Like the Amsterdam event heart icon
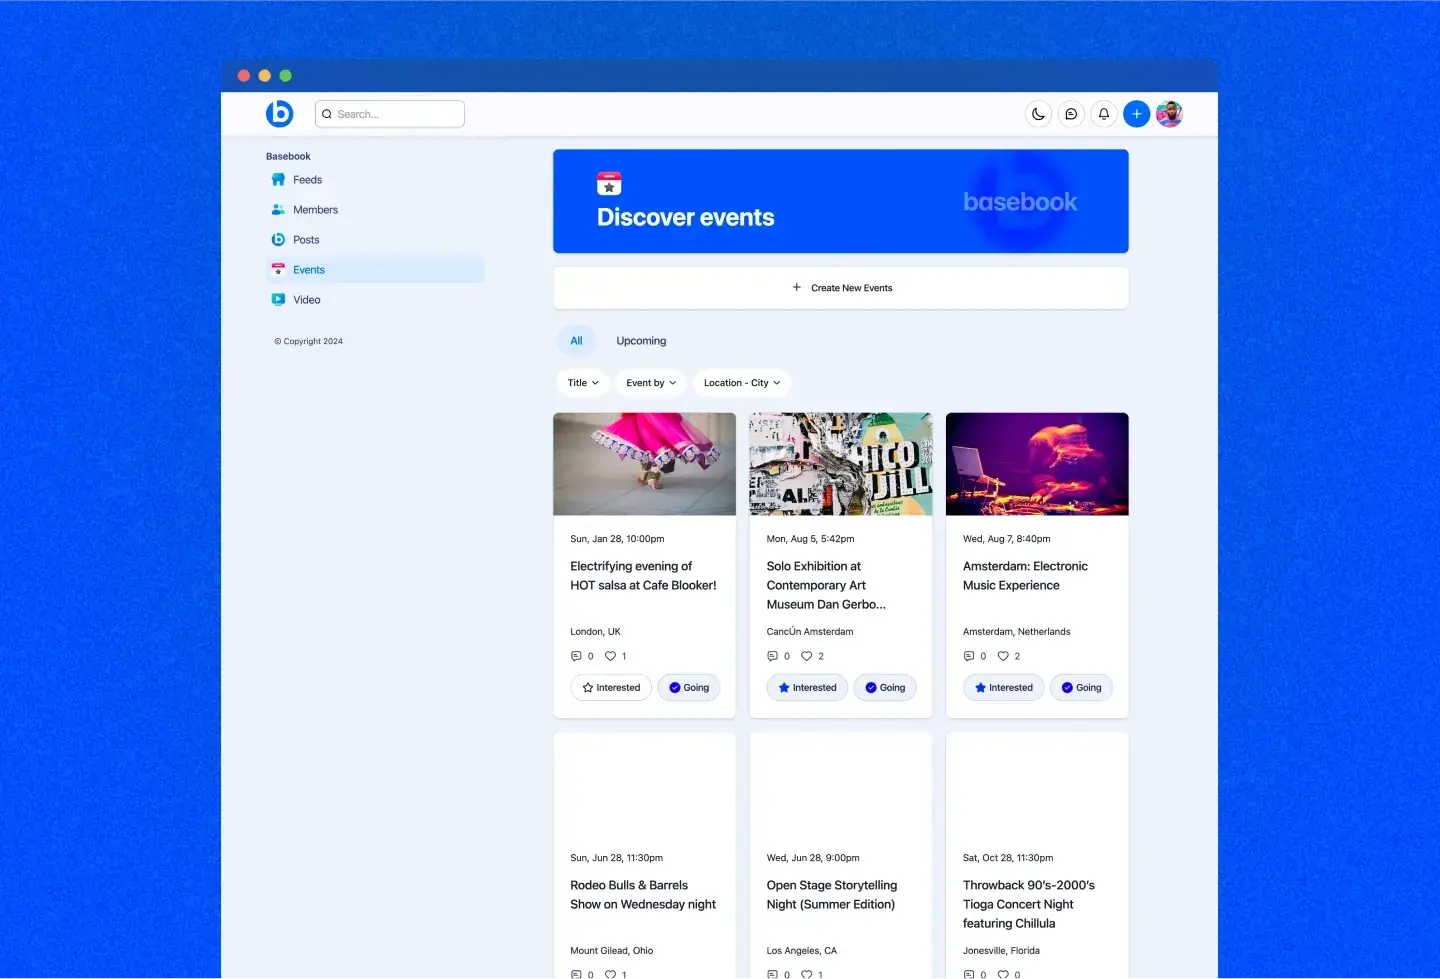Screen dimensions: 1440x979 (1003, 657)
